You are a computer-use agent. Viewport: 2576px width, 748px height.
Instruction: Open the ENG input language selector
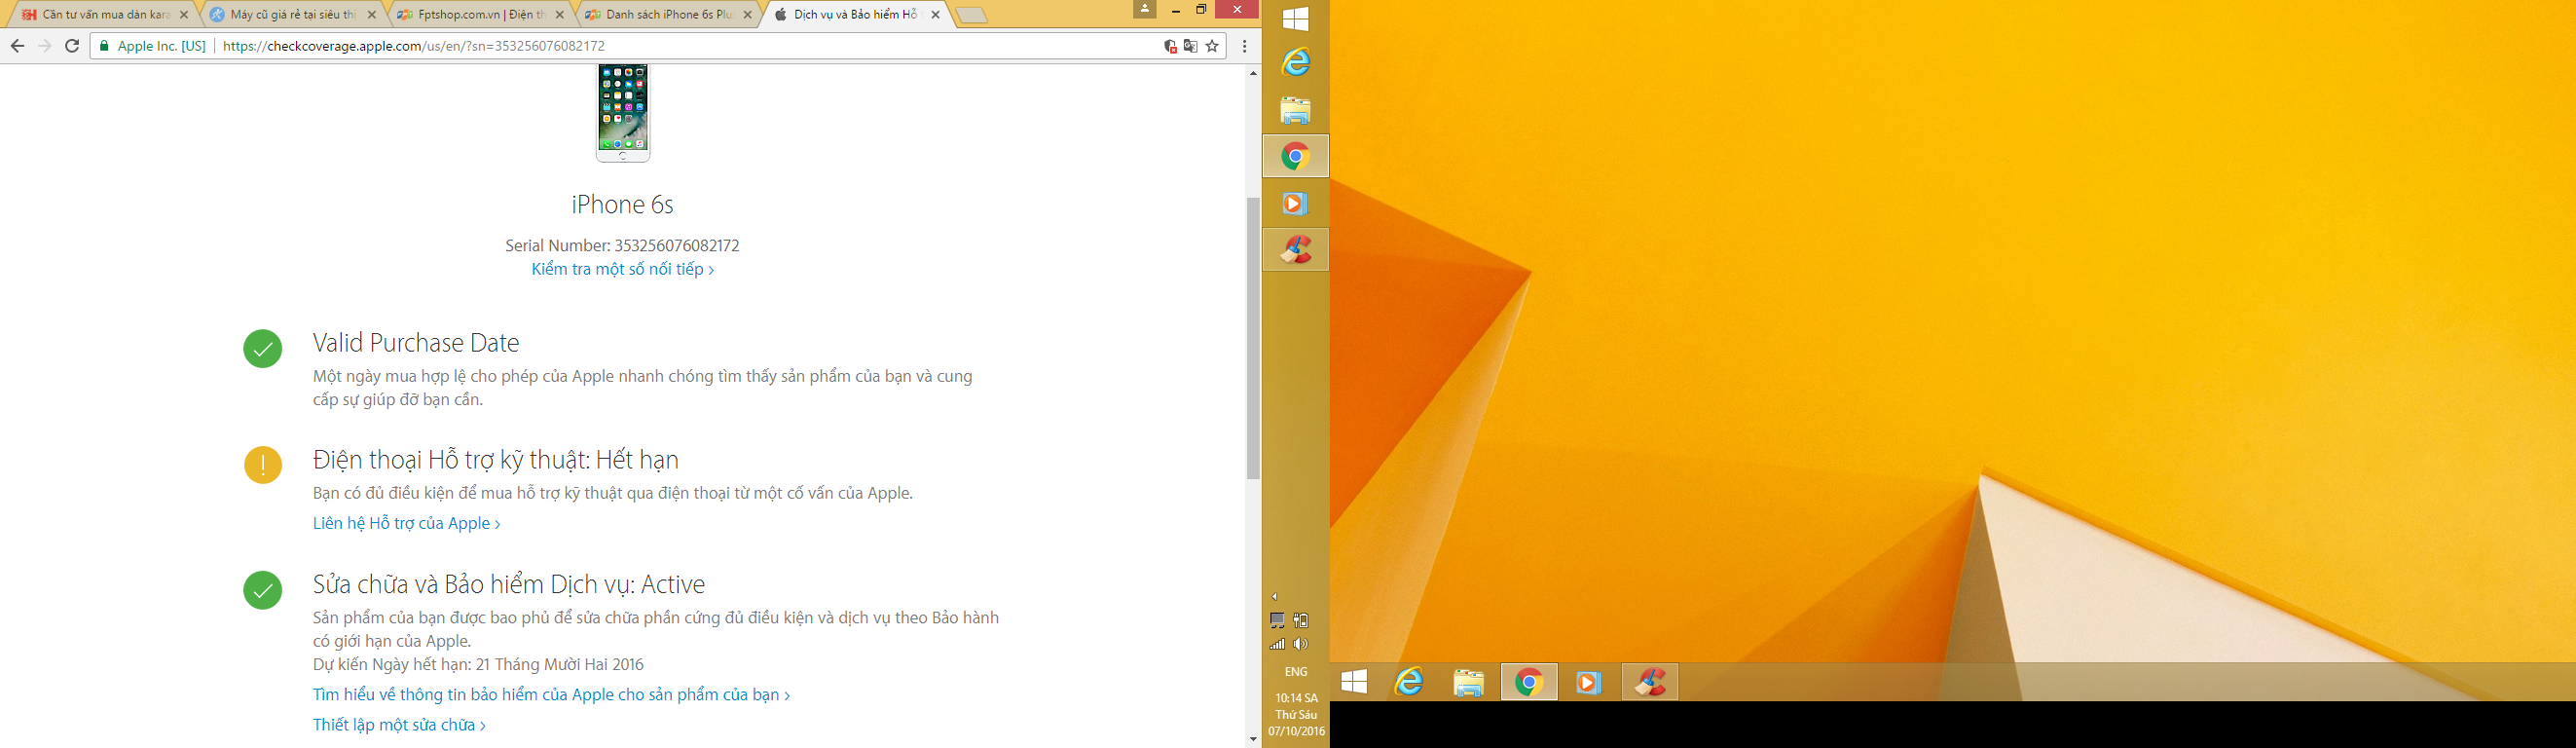(x=1295, y=672)
